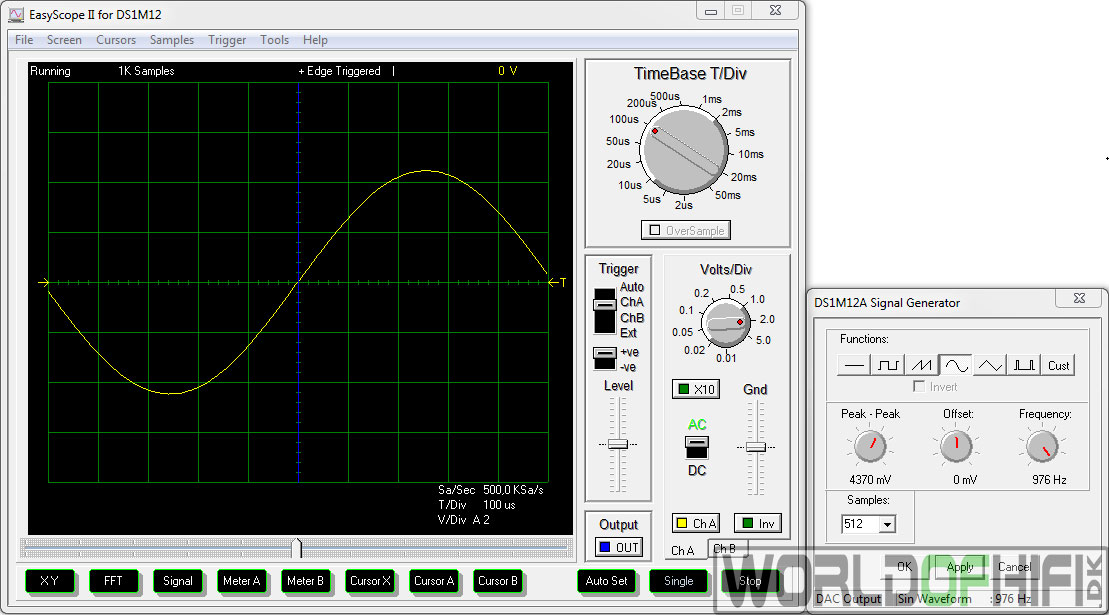The image size is (1109, 615).
Task: Switch to the Ch A tab
Action: pyautogui.click(x=683, y=550)
